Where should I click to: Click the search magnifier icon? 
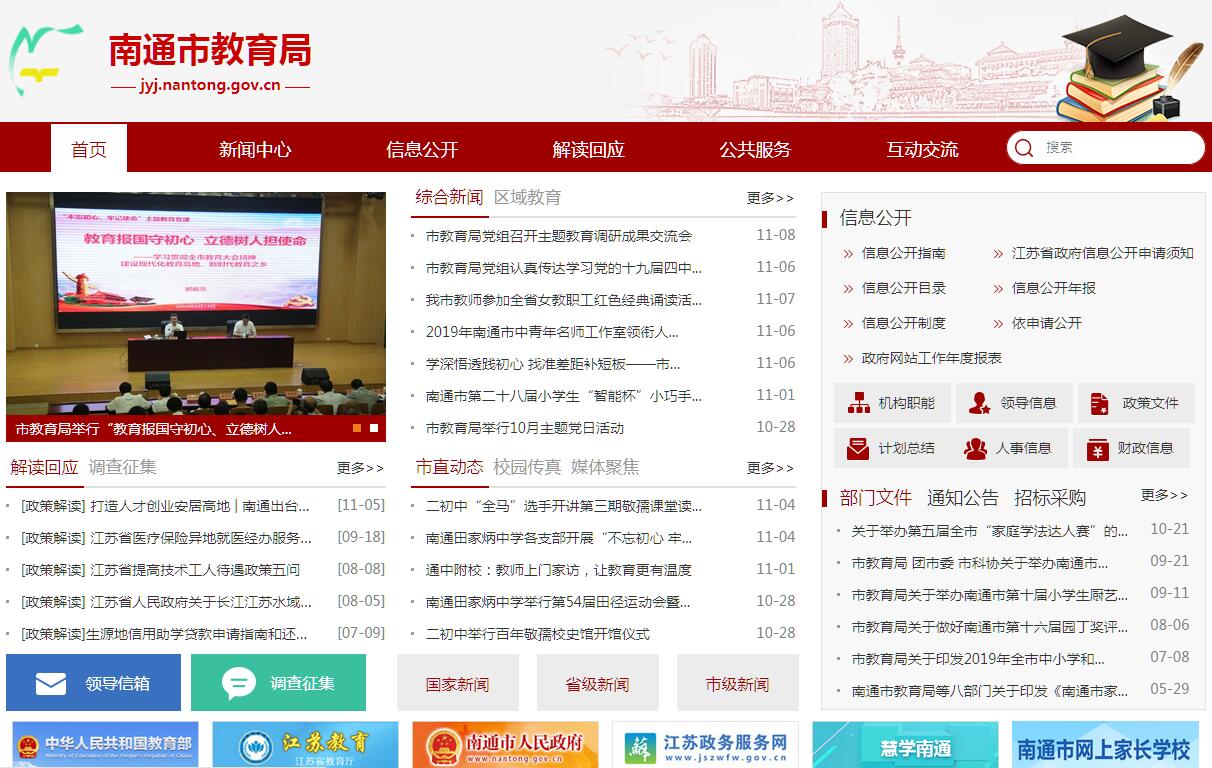(1023, 148)
